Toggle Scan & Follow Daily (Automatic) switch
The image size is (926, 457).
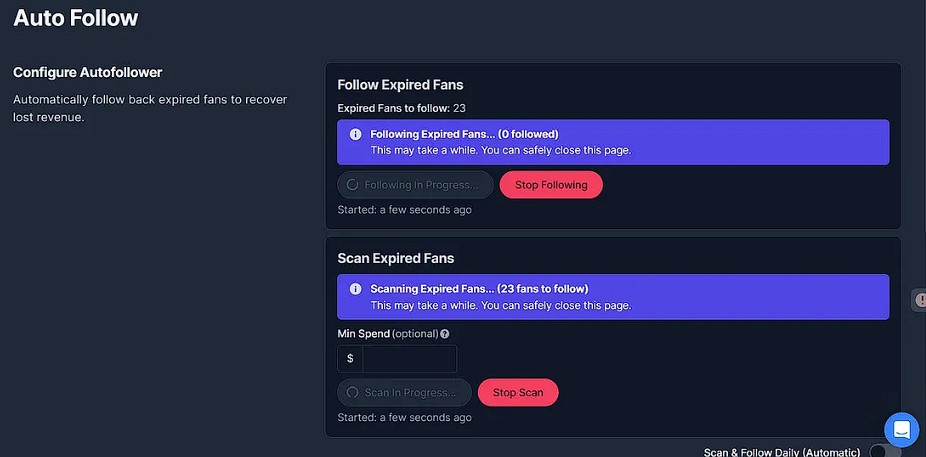pos(878,452)
